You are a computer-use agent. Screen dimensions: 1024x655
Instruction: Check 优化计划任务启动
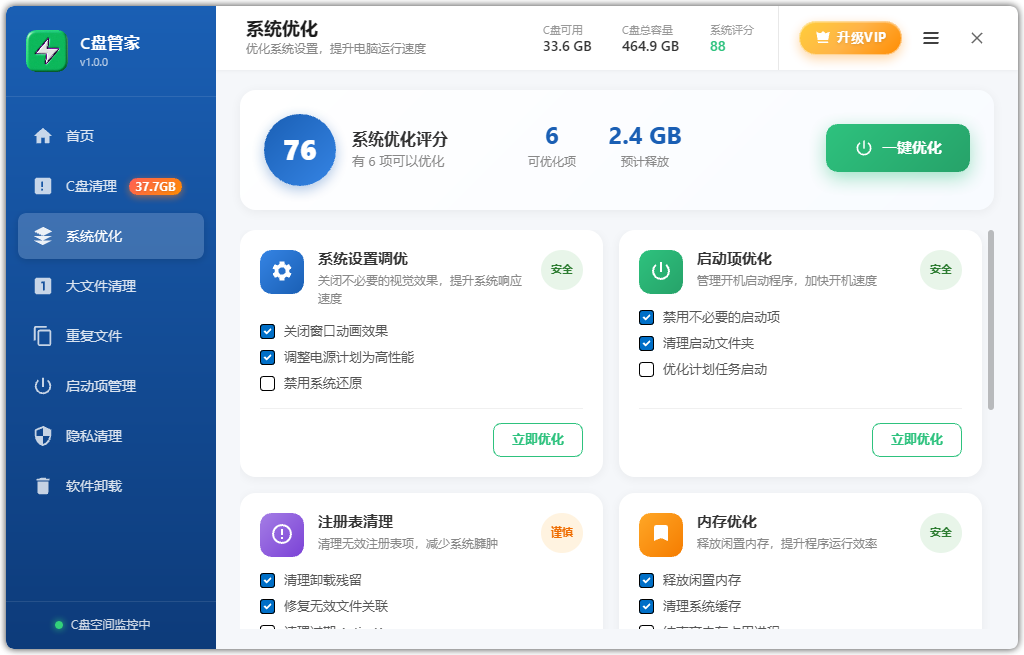647,370
